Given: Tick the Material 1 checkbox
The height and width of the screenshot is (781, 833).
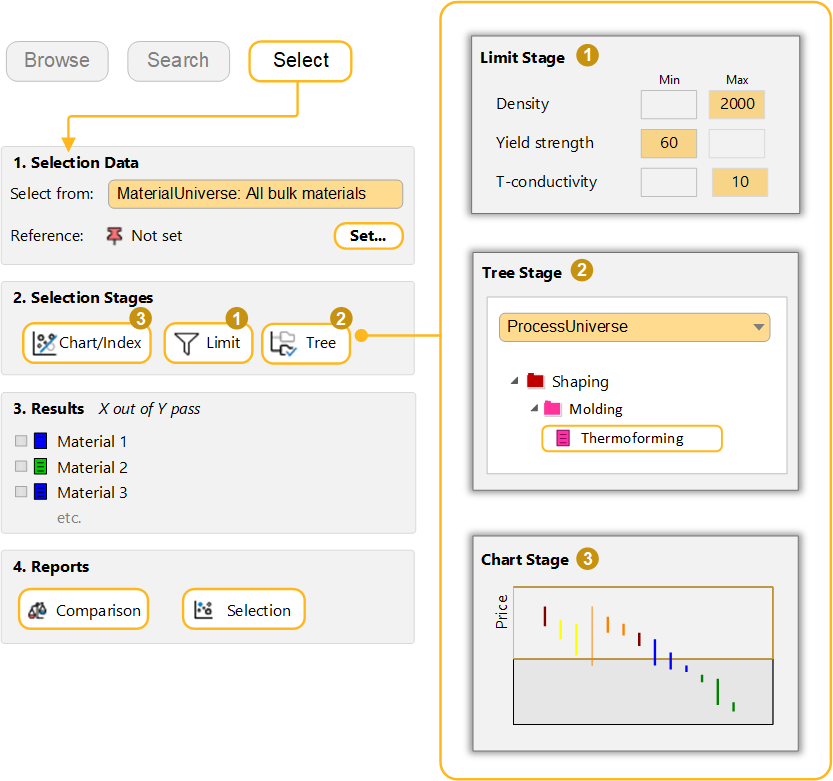Looking at the screenshot, I should 21,441.
